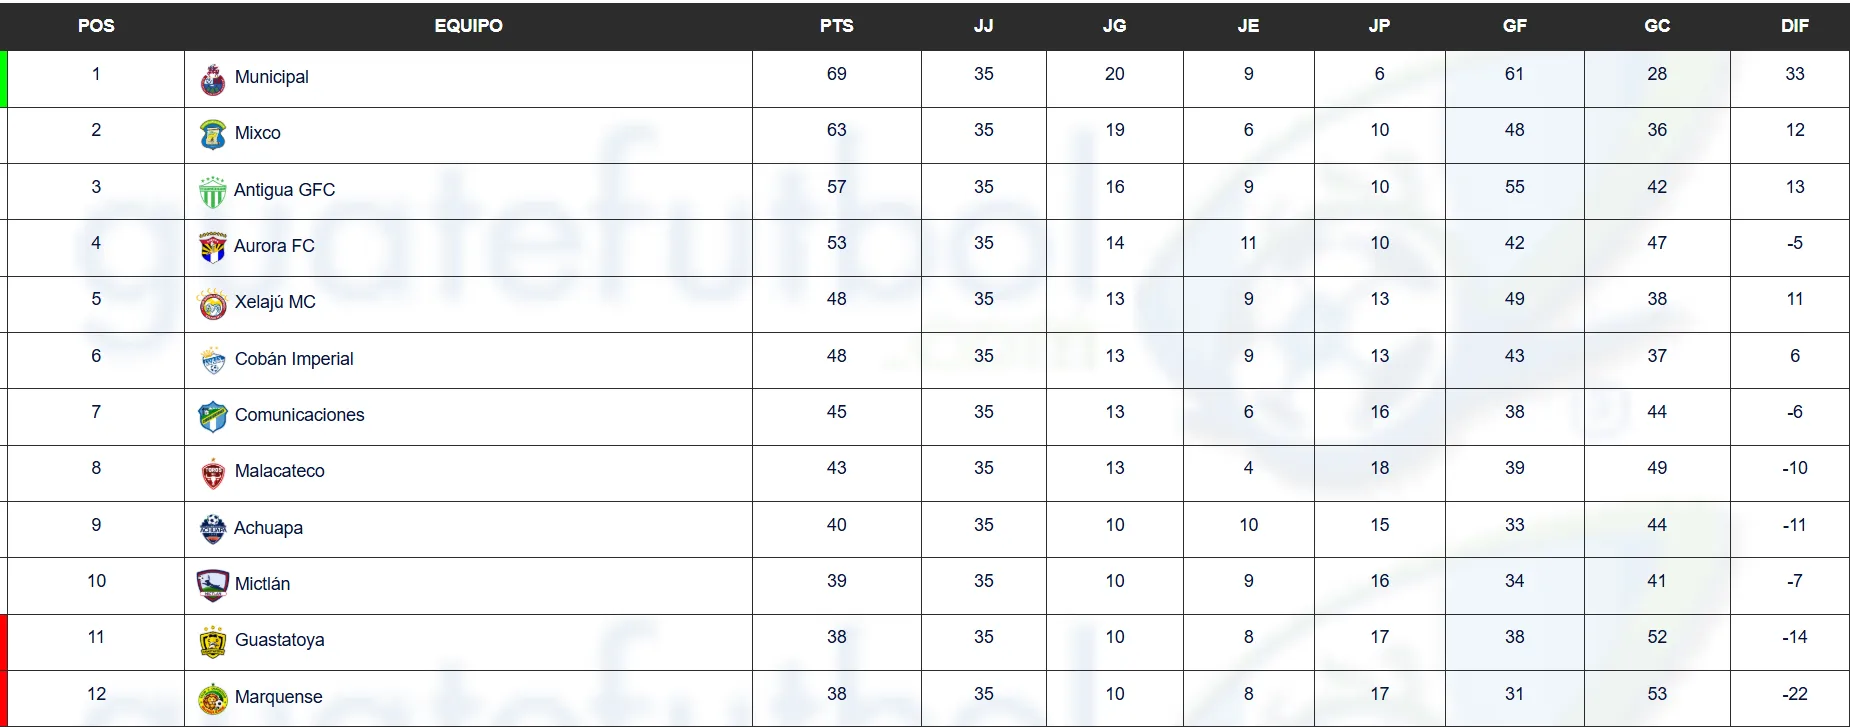Click the Mictlán team crest icon
This screenshot has width=1850, height=727.
[x=212, y=585]
